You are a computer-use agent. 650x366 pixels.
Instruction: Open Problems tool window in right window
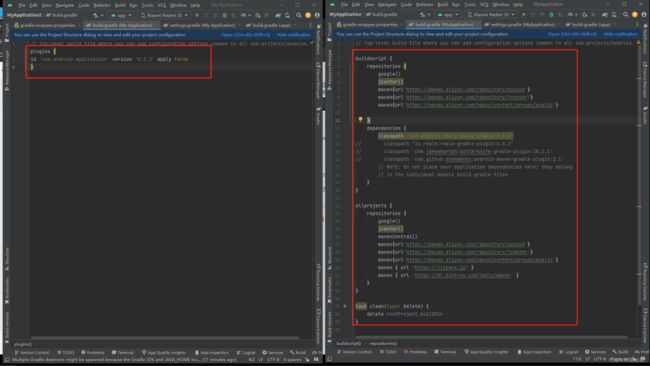click(x=415, y=352)
